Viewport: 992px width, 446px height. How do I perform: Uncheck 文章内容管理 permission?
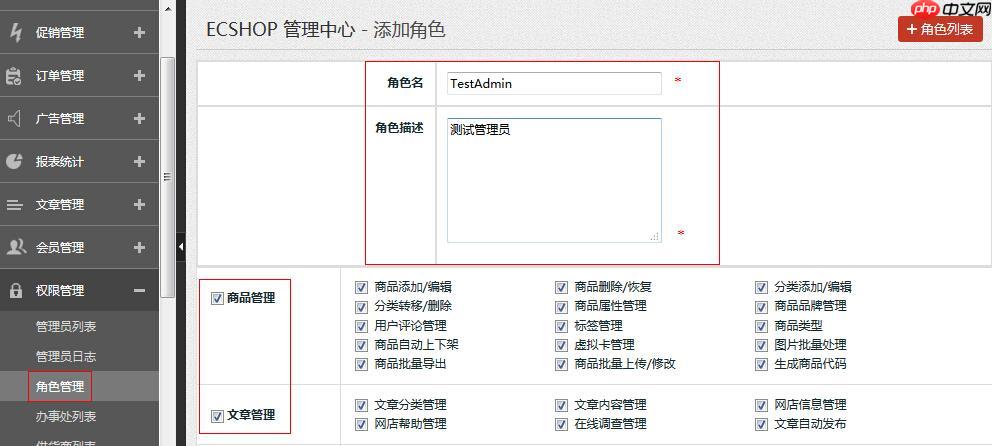pos(561,406)
